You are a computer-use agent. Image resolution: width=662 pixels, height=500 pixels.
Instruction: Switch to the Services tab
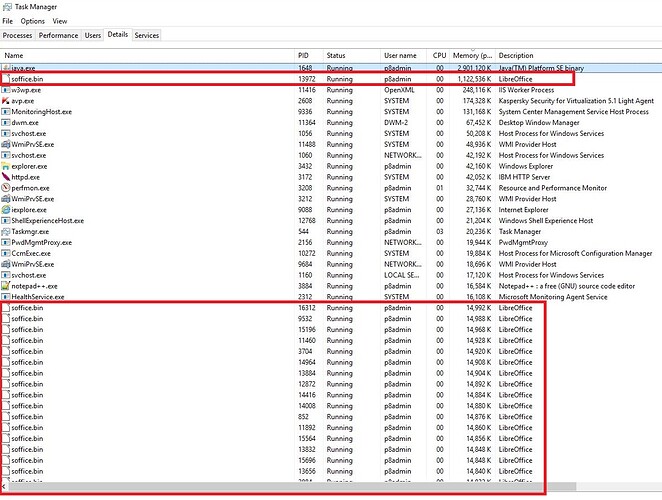point(147,35)
